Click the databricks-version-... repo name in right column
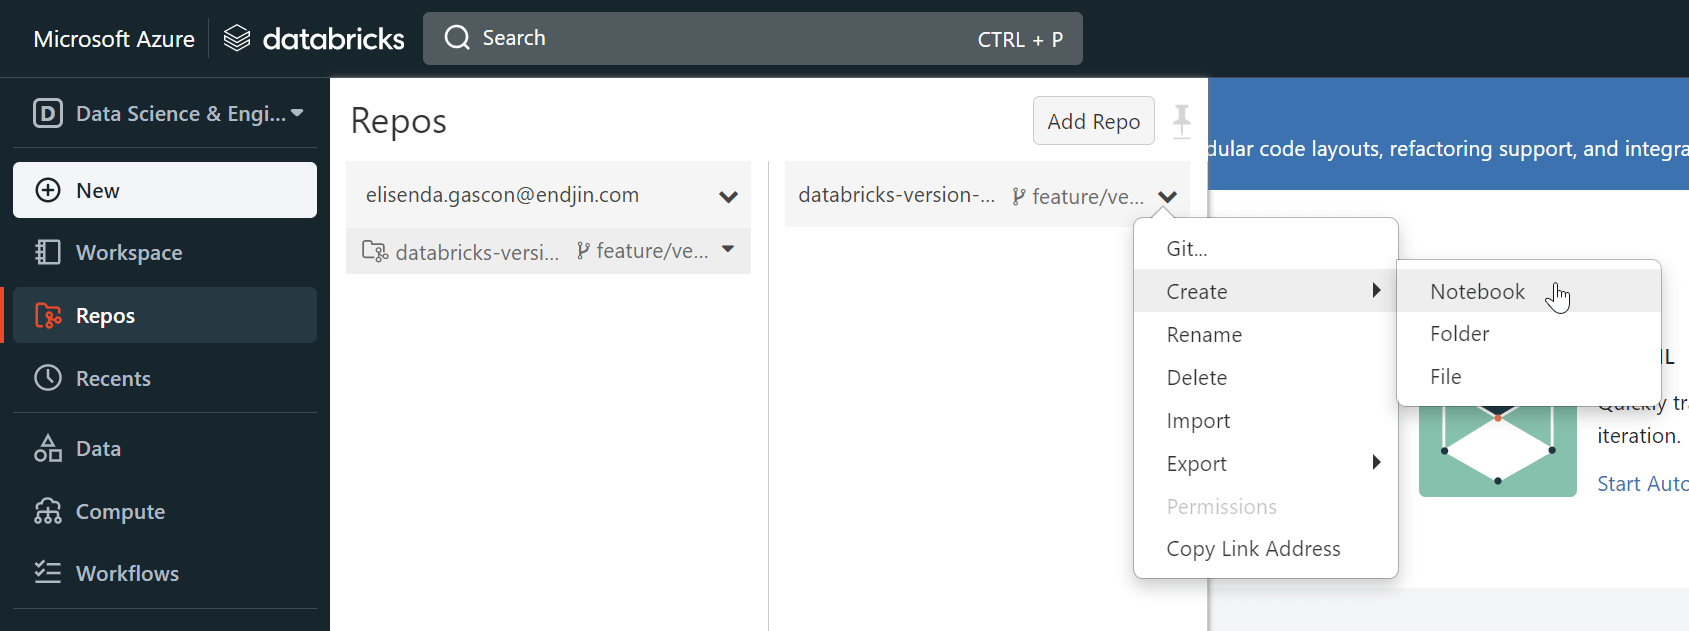 896,195
